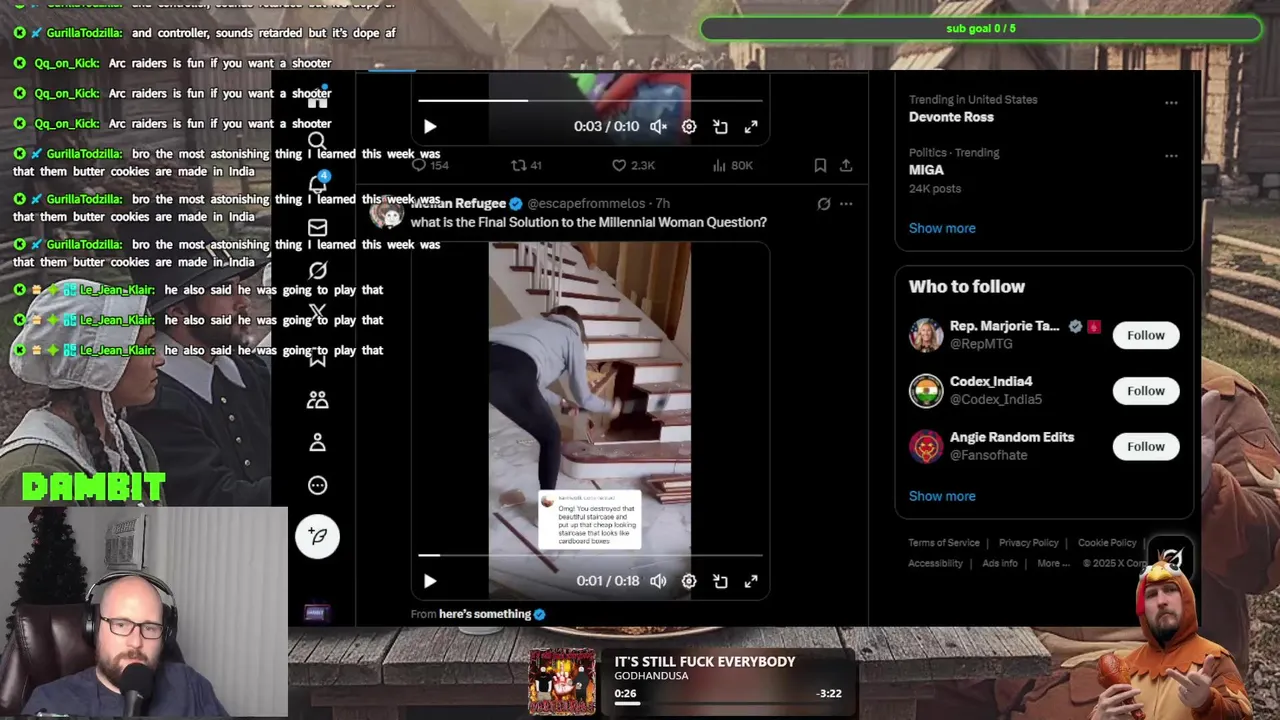
Task: Open Privacy Policy footer link
Action: pyautogui.click(x=1028, y=543)
